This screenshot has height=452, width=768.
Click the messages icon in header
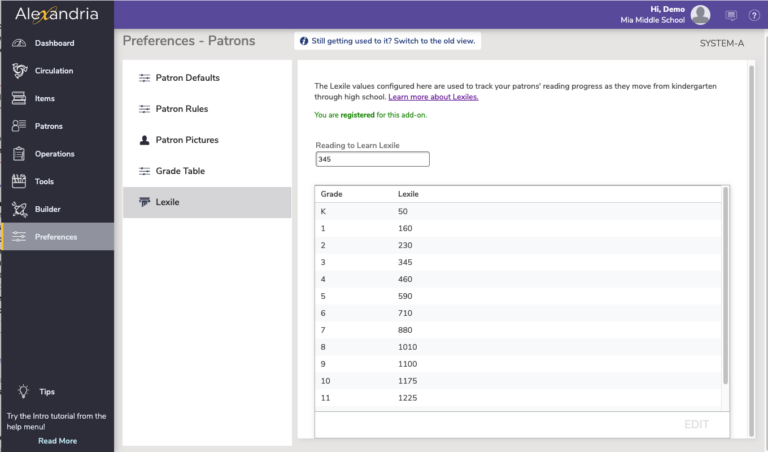pos(731,15)
